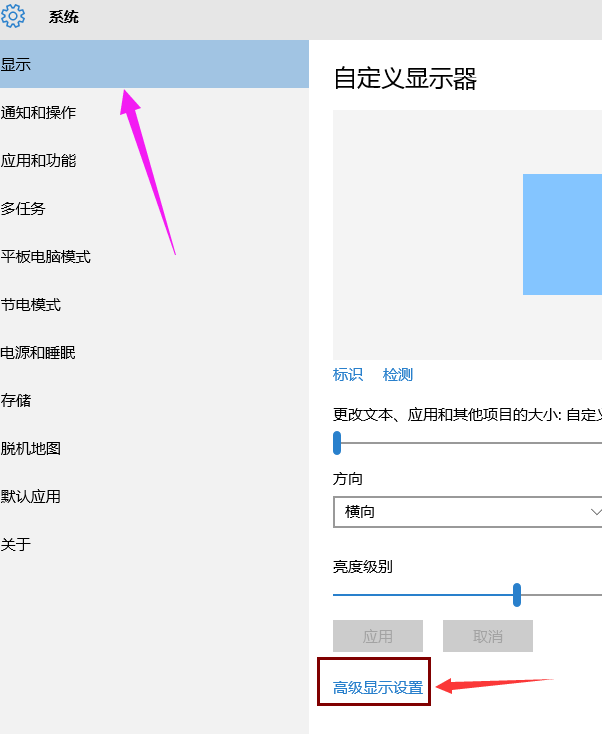The image size is (602, 734).
Task: Open the 高级显示设置 link
Action: tap(378, 688)
